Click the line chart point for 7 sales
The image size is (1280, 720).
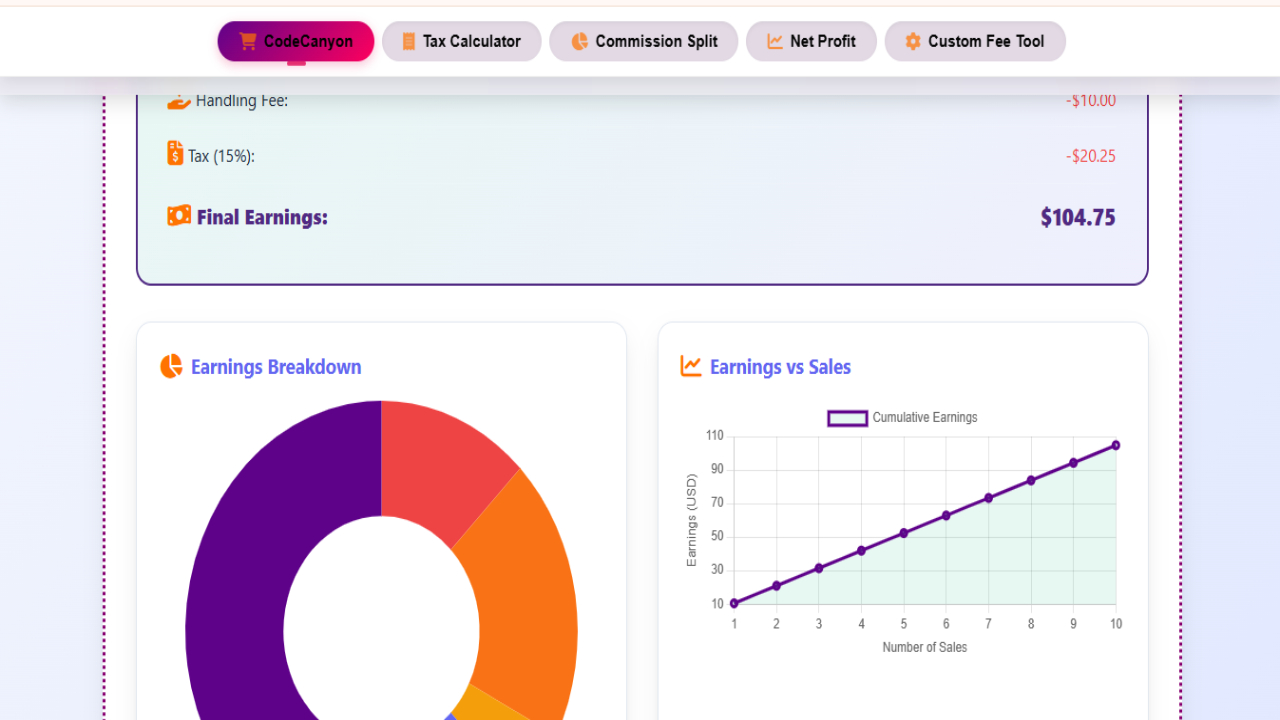(x=989, y=498)
